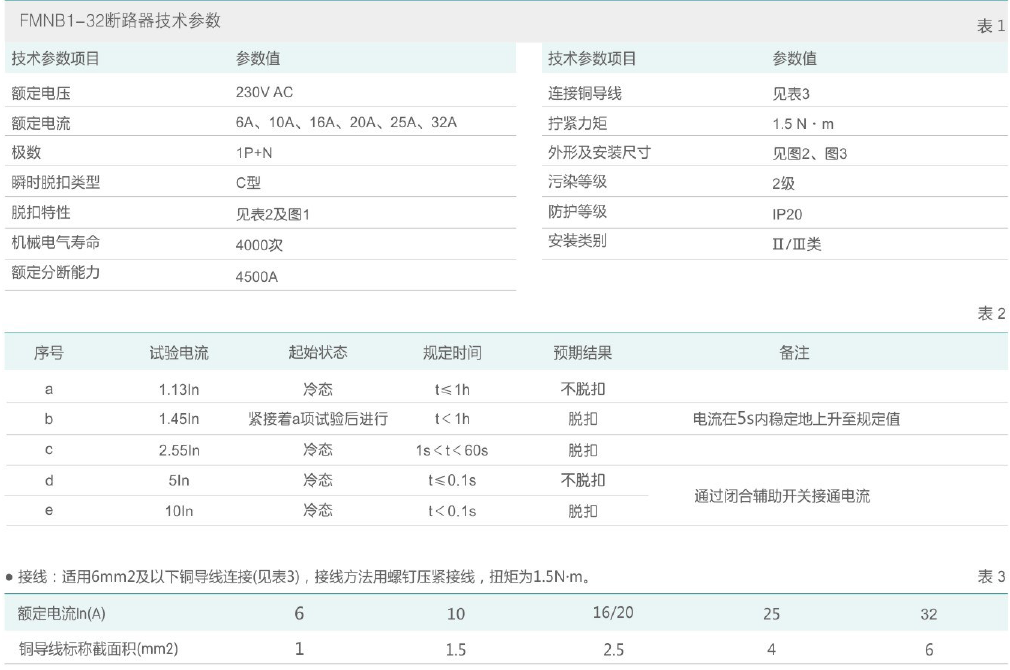
Task: Select the 1.13In test current cell
Action: (179, 389)
